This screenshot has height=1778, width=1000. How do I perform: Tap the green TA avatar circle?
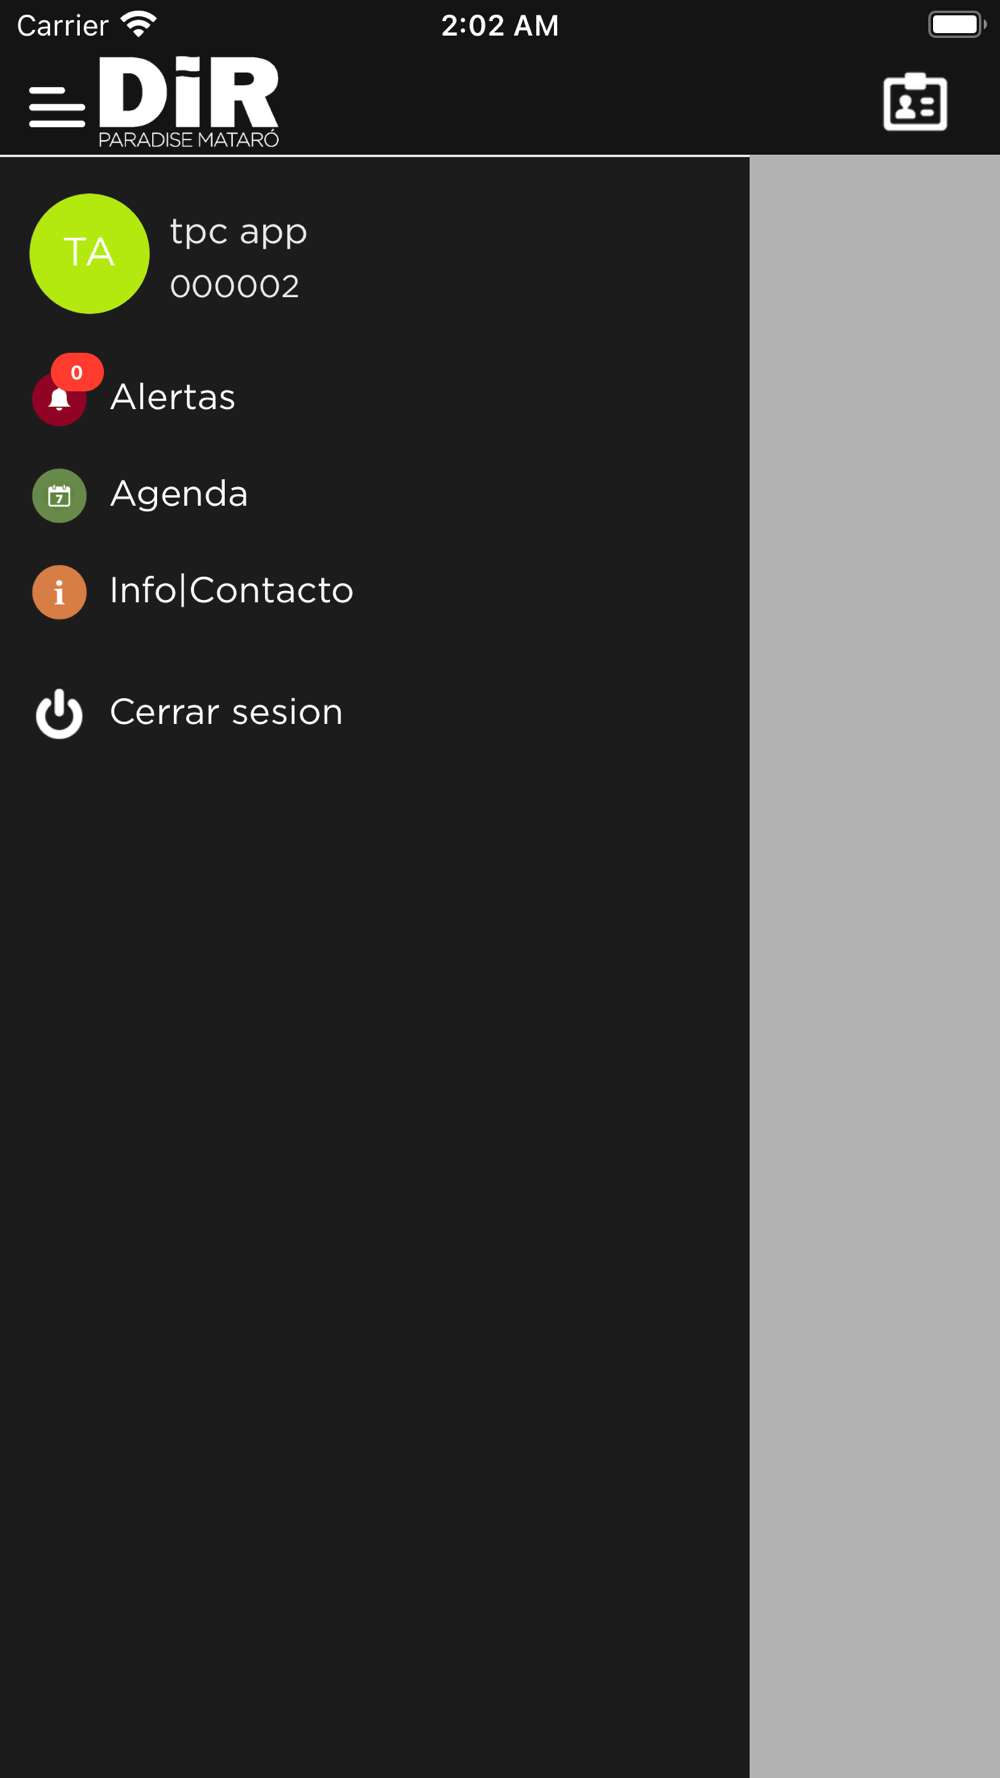89,254
